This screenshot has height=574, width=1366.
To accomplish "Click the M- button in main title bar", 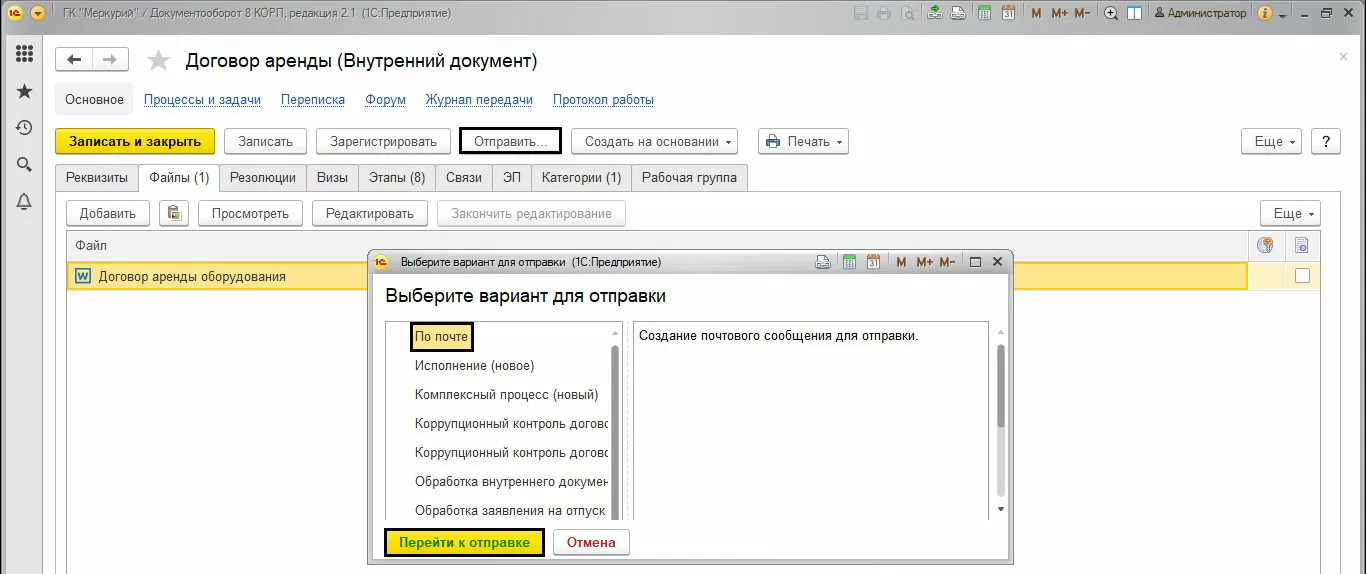I will point(1083,13).
